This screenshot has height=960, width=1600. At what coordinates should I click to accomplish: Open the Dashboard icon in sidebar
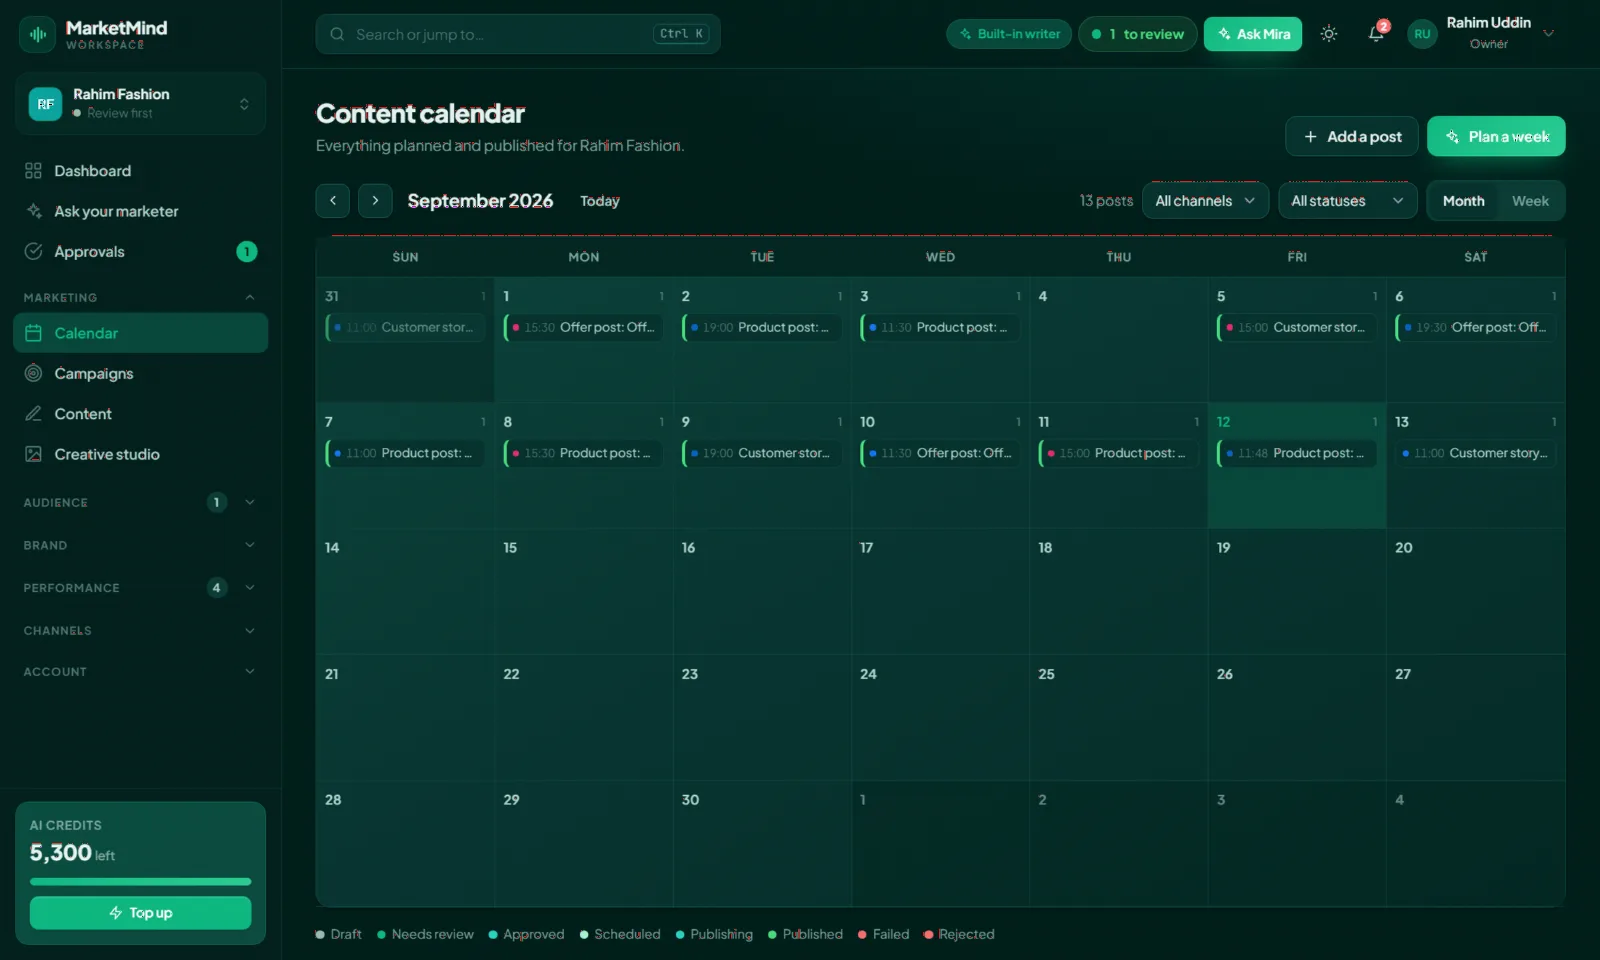(x=33, y=171)
